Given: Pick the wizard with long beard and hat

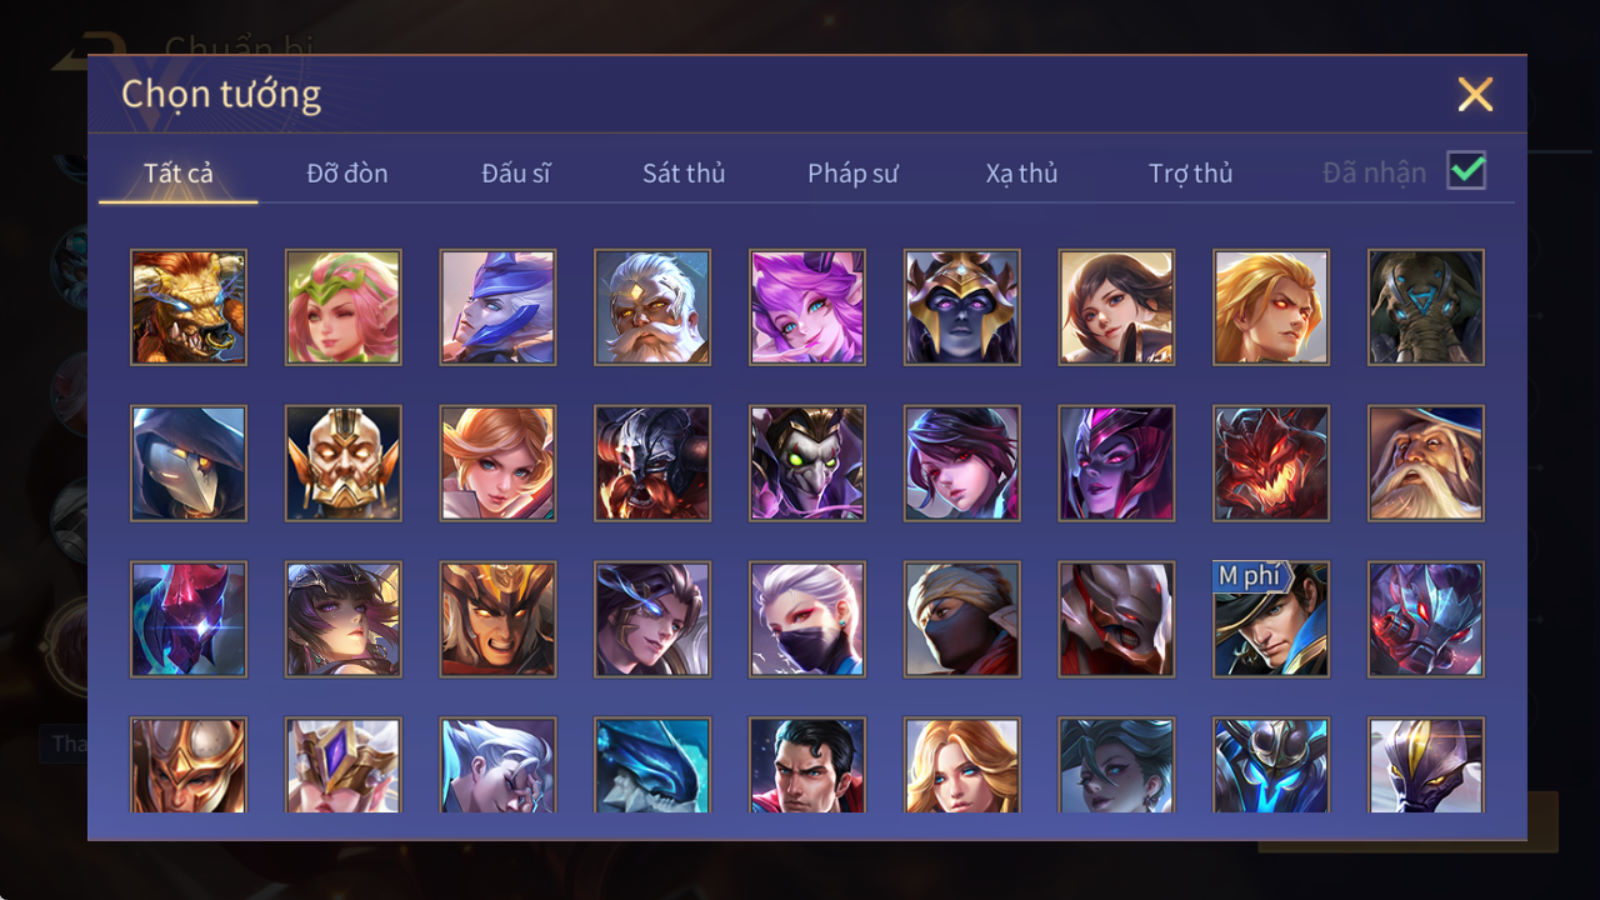Looking at the screenshot, I should click(x=1426, y=463).
